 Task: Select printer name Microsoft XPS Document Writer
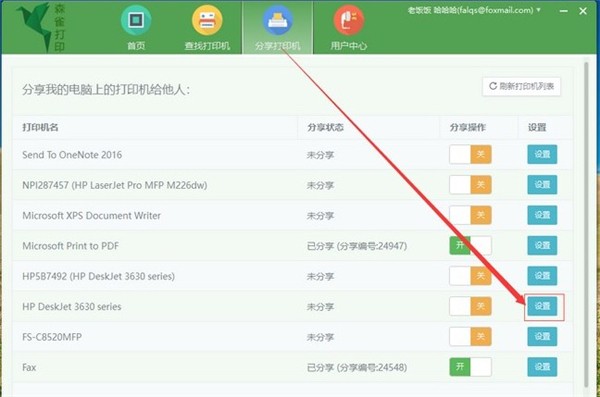tap(91, 216)
